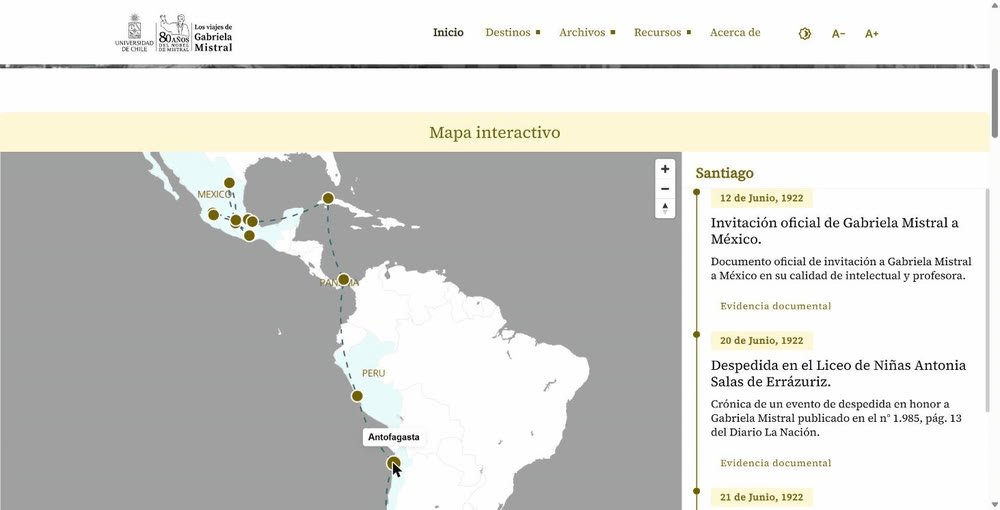Select the Peru coast map marker
The height and width of the screenshot is (510, 1000).
357,396
